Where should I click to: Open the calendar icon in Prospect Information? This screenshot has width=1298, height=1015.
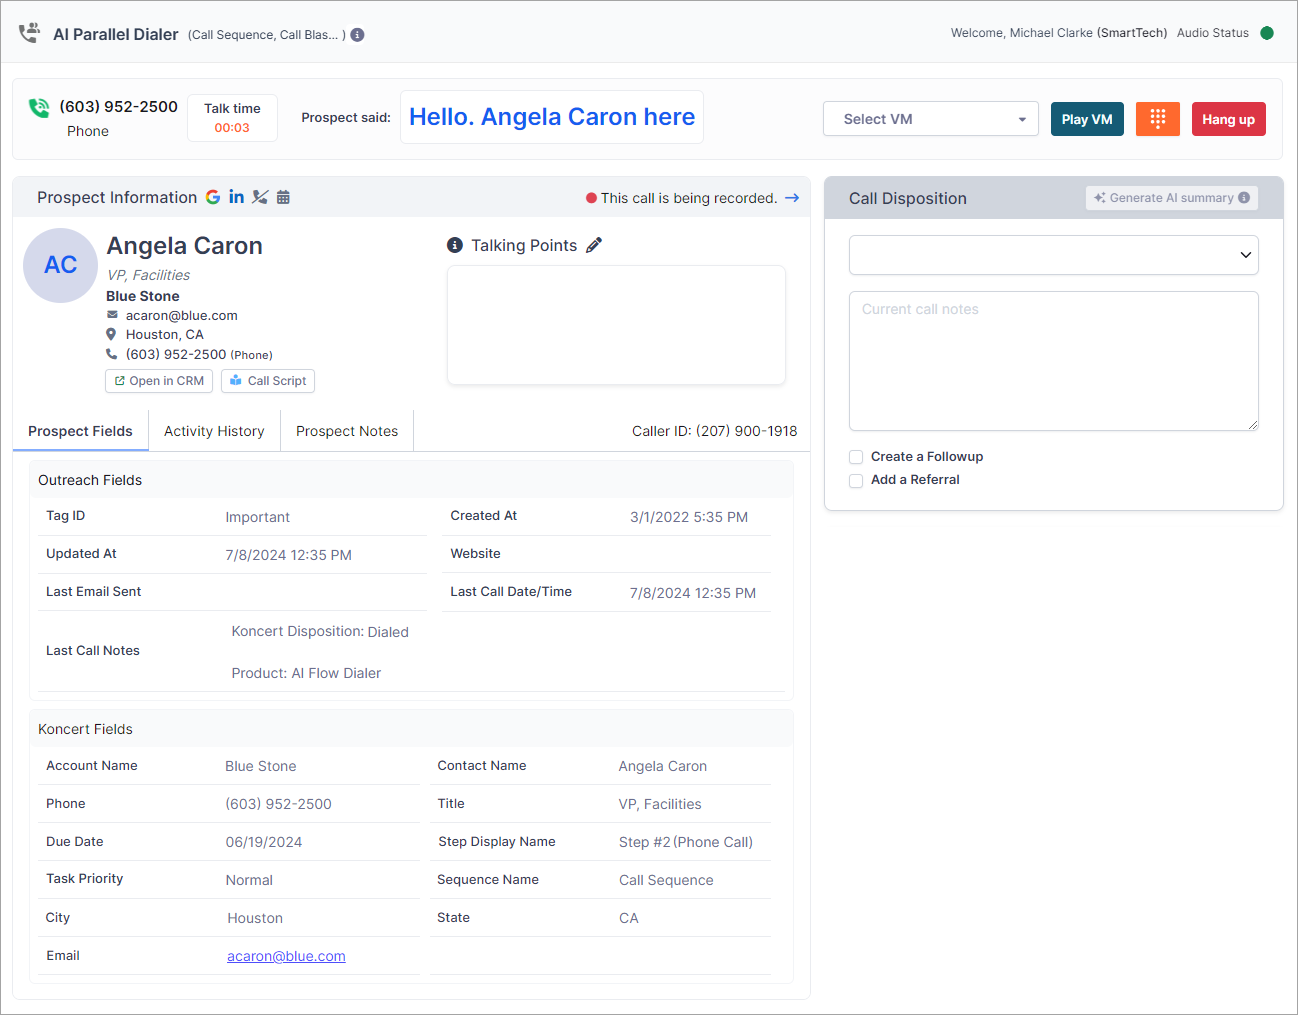283,197
